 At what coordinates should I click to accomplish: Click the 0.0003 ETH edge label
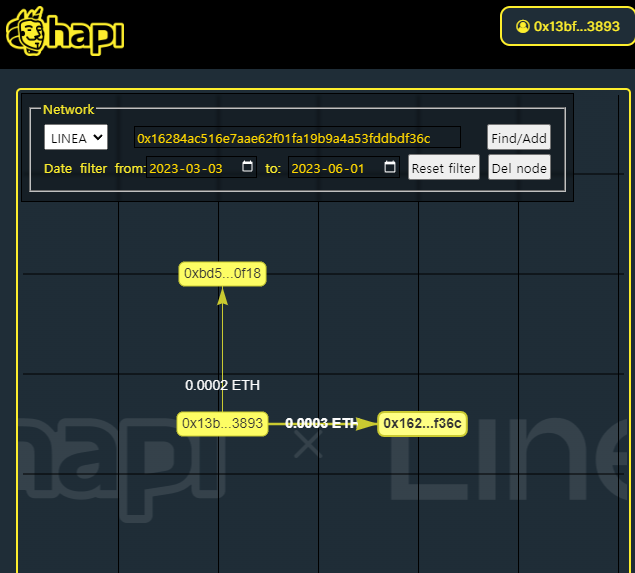pos(322,423)
